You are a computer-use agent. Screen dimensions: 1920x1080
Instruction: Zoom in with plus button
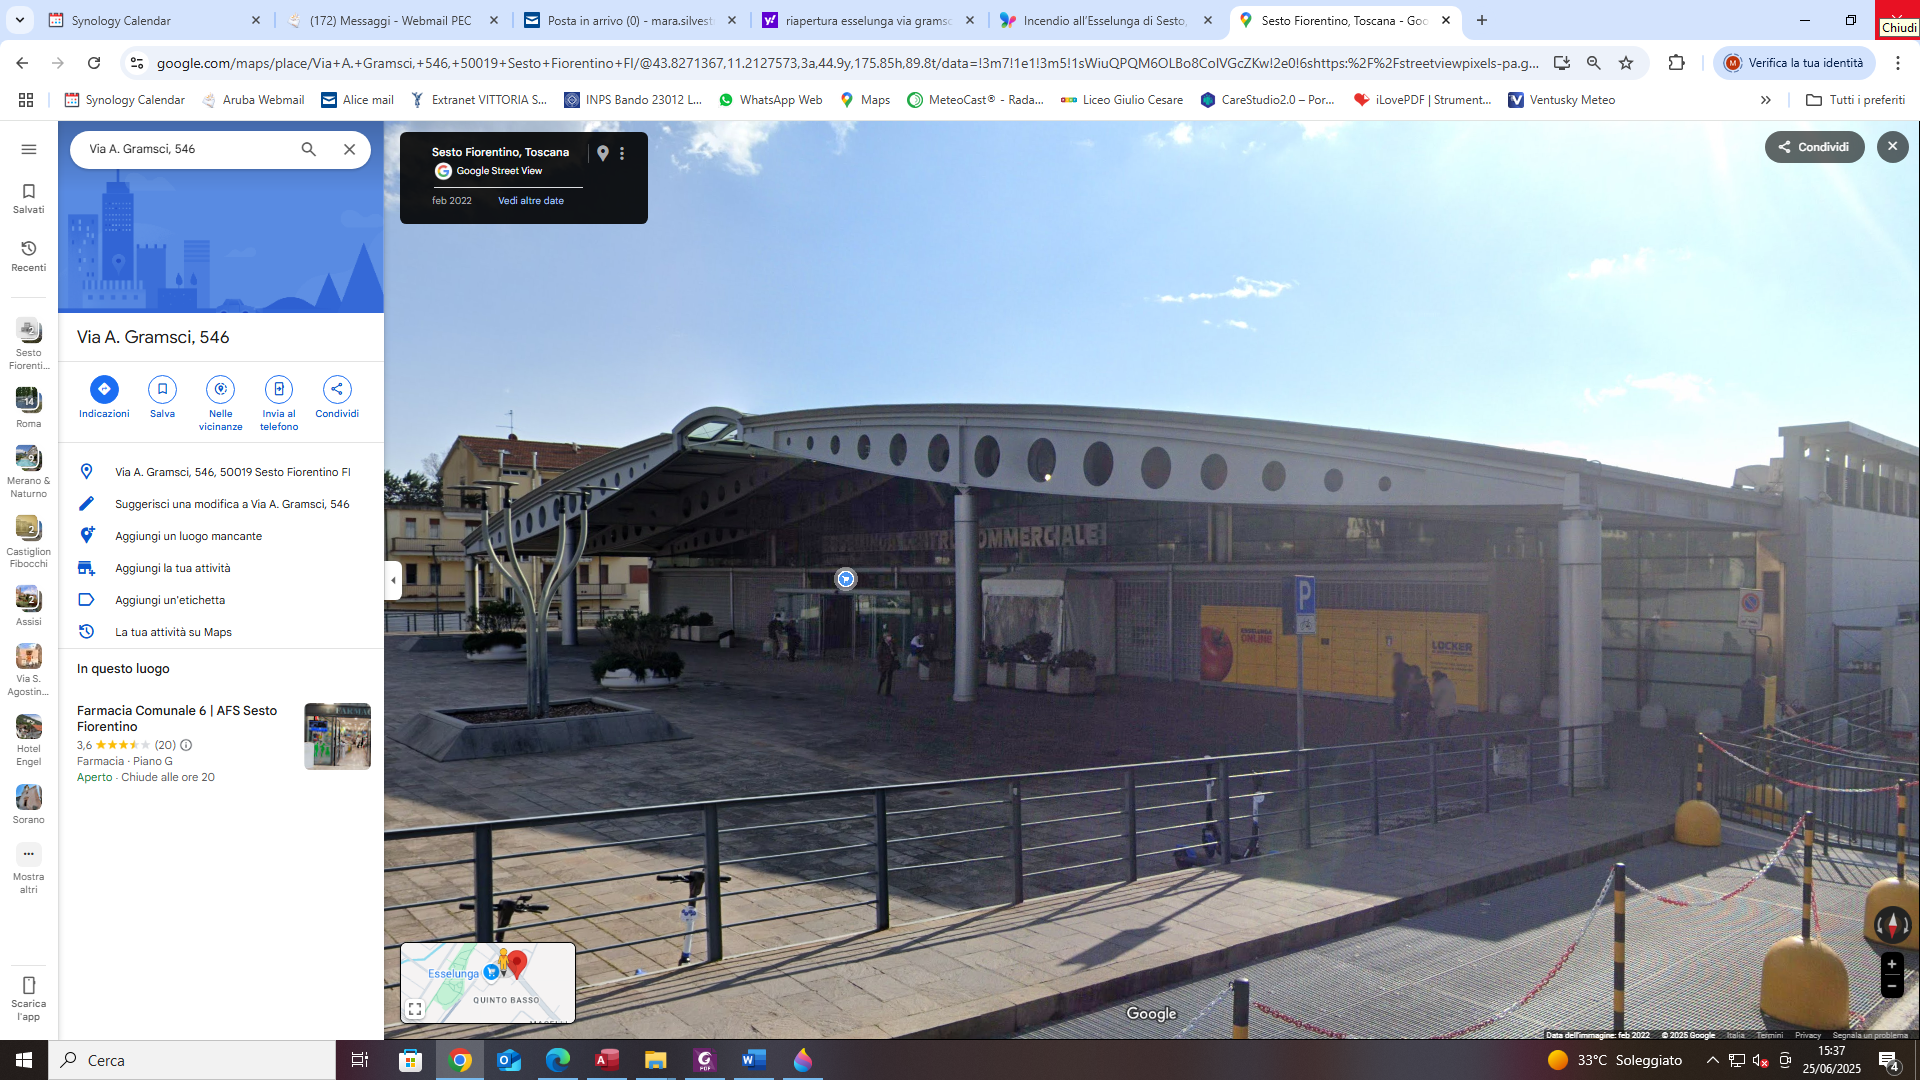1891,964
